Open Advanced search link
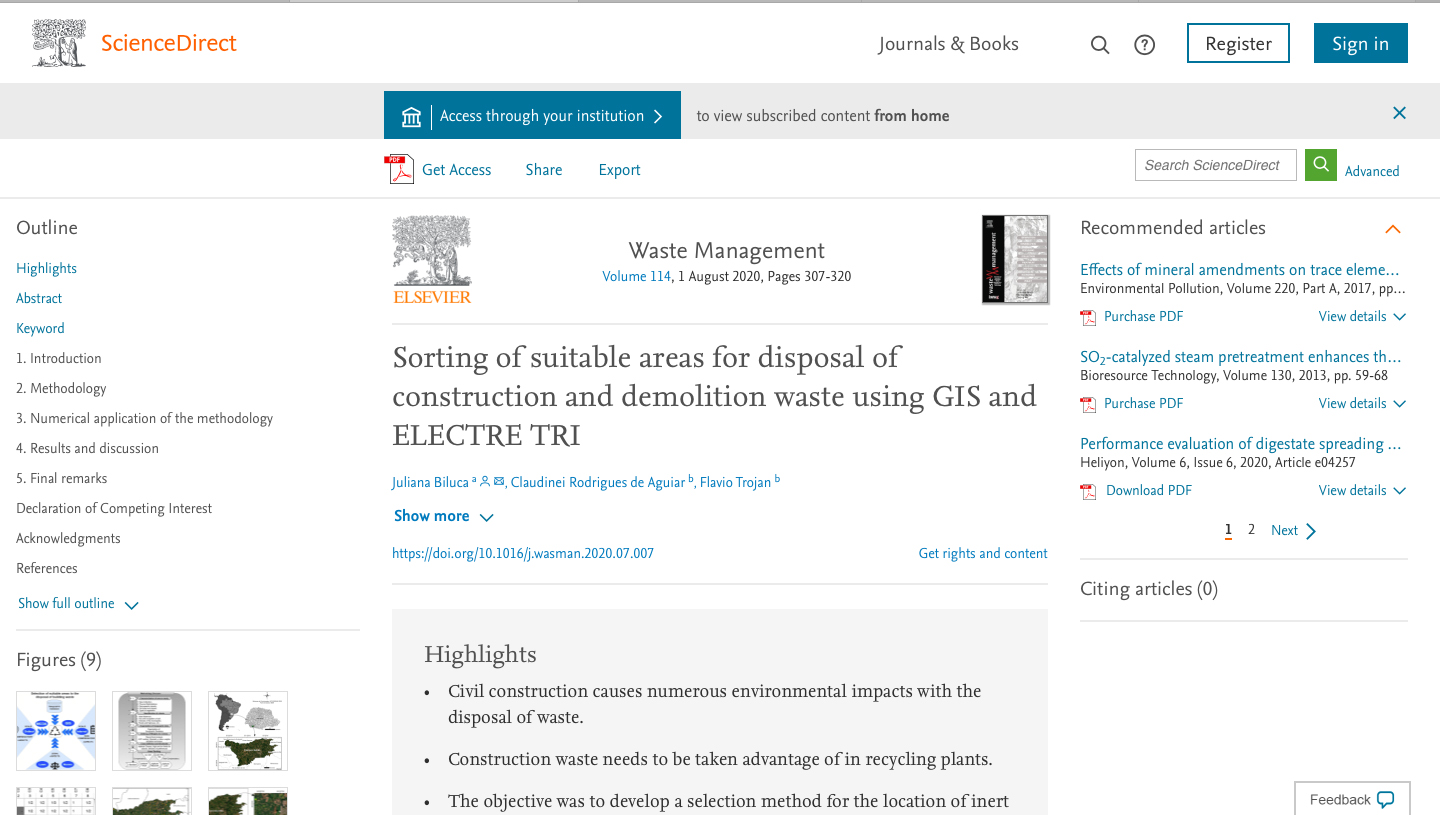This screenshot has width=1440, height=815. click(1372, 171)
